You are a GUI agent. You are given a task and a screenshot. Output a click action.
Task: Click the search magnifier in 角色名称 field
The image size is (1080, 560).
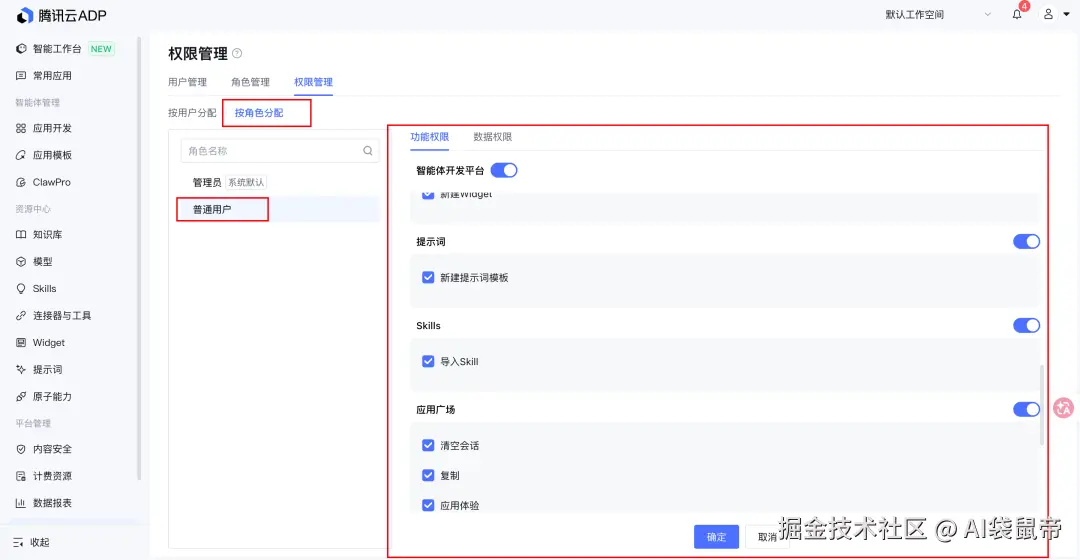pos(368,151)
